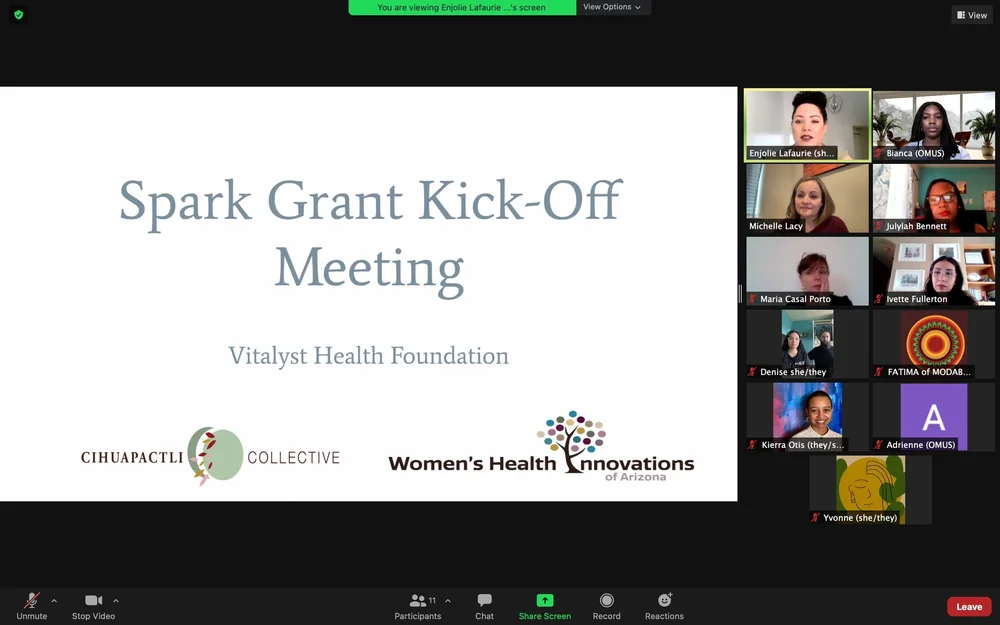Click the muted mic icon on Yvonne's tile
The image size is (1000, 625).
click(816, 517)
